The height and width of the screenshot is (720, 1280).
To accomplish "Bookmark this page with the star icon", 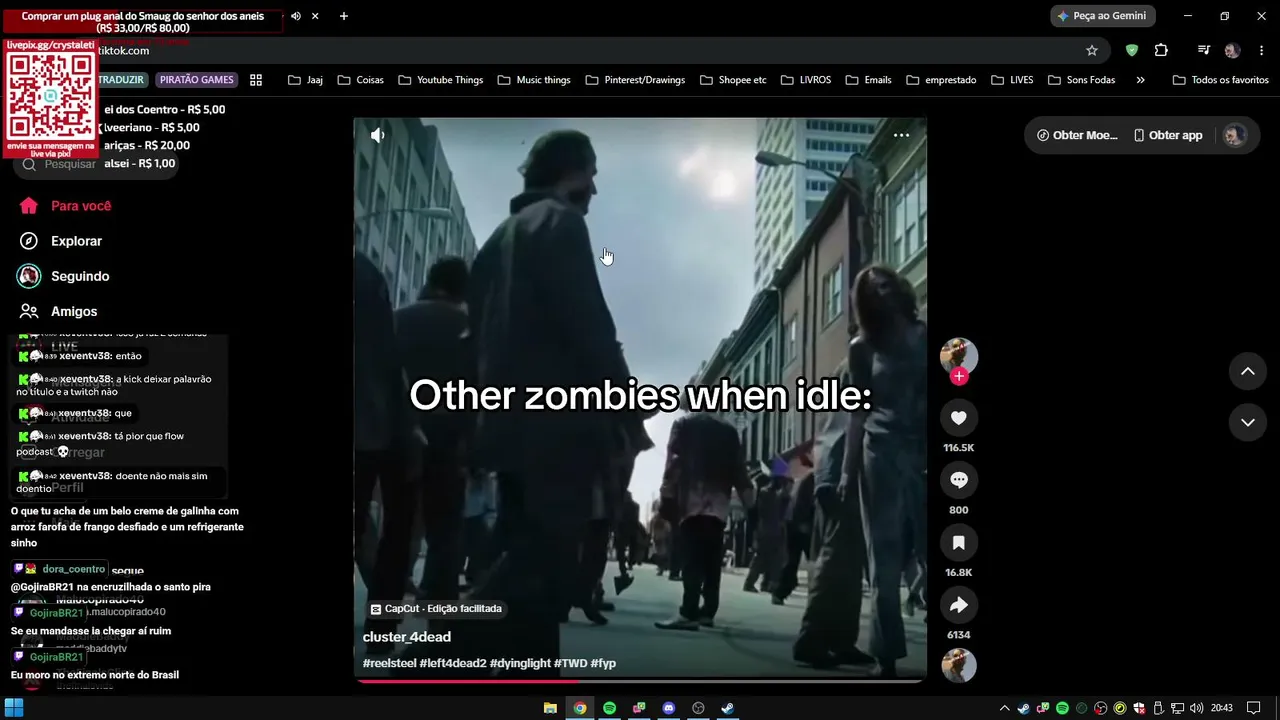I will click(x=1092, y=50).
